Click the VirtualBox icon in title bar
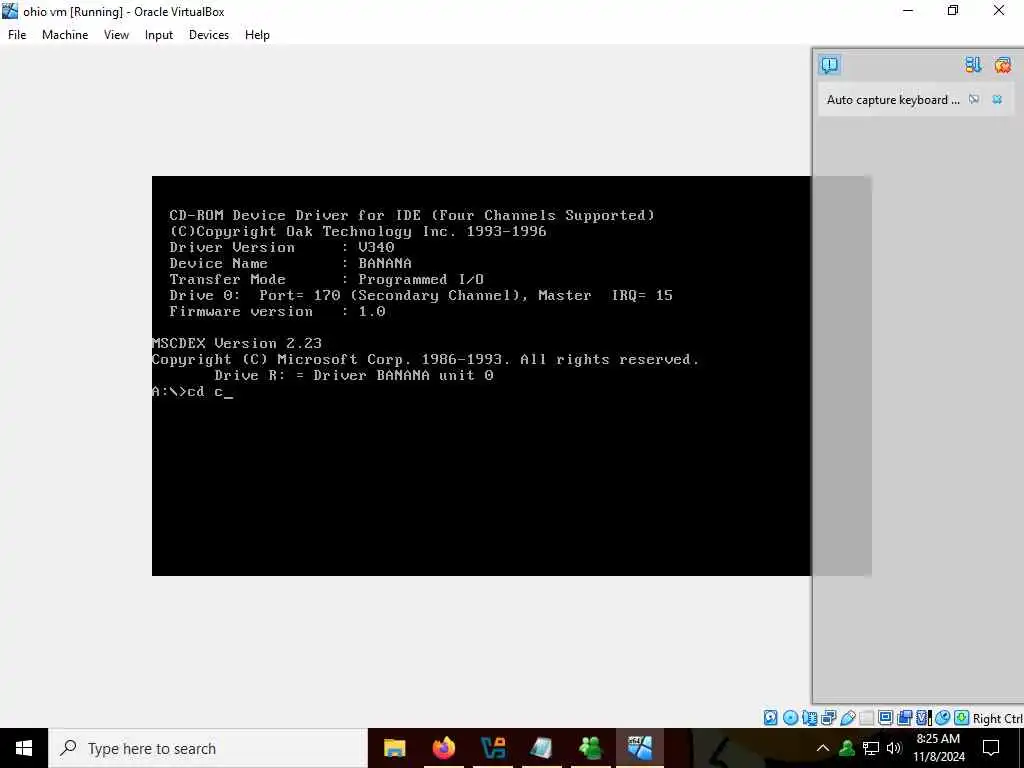Screen dimensions: 1024x768 click(10, 11)
